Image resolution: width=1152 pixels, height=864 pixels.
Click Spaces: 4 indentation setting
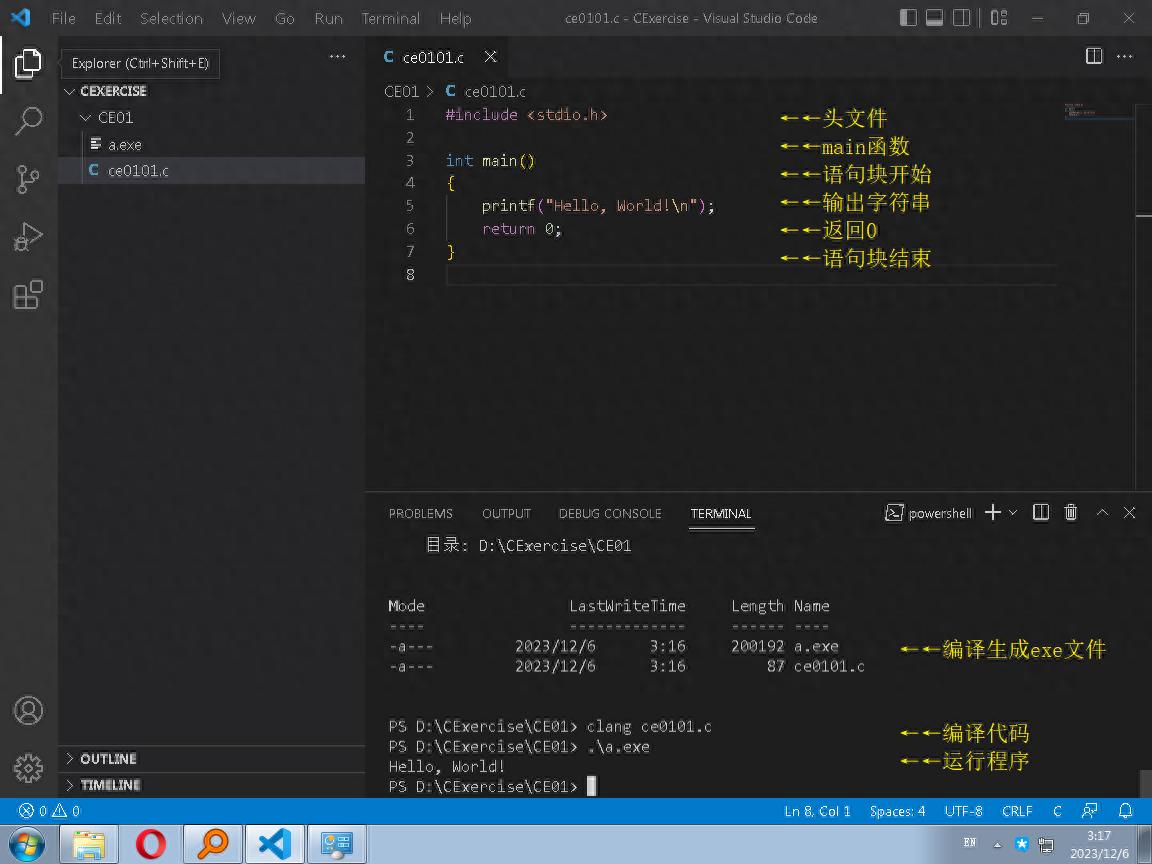pos(897,811)
